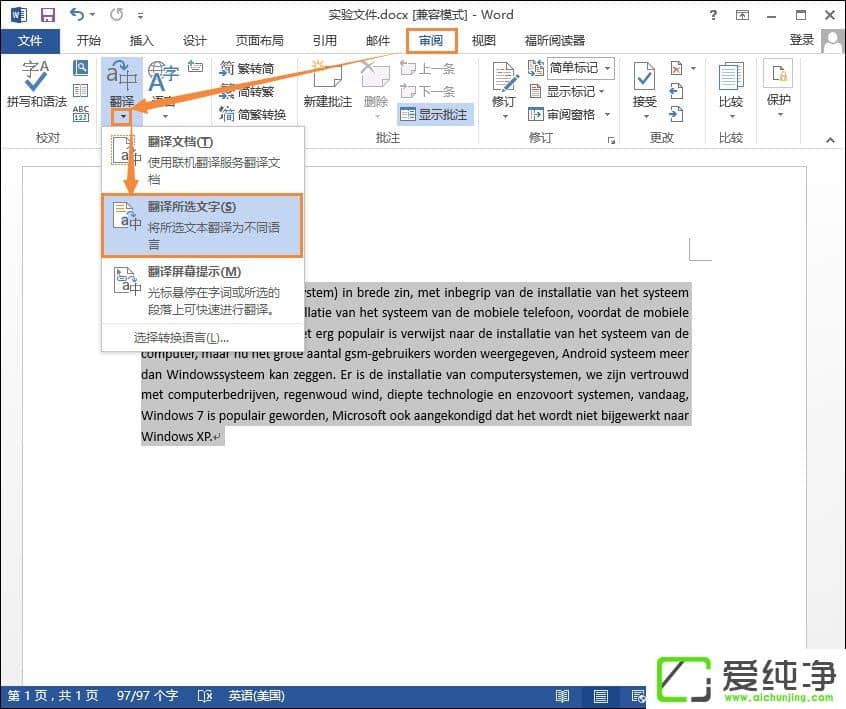Screen dimensions: 846x709
Task: Click the language indicator 英语(美国) in status bar
Action: point(256,696)
